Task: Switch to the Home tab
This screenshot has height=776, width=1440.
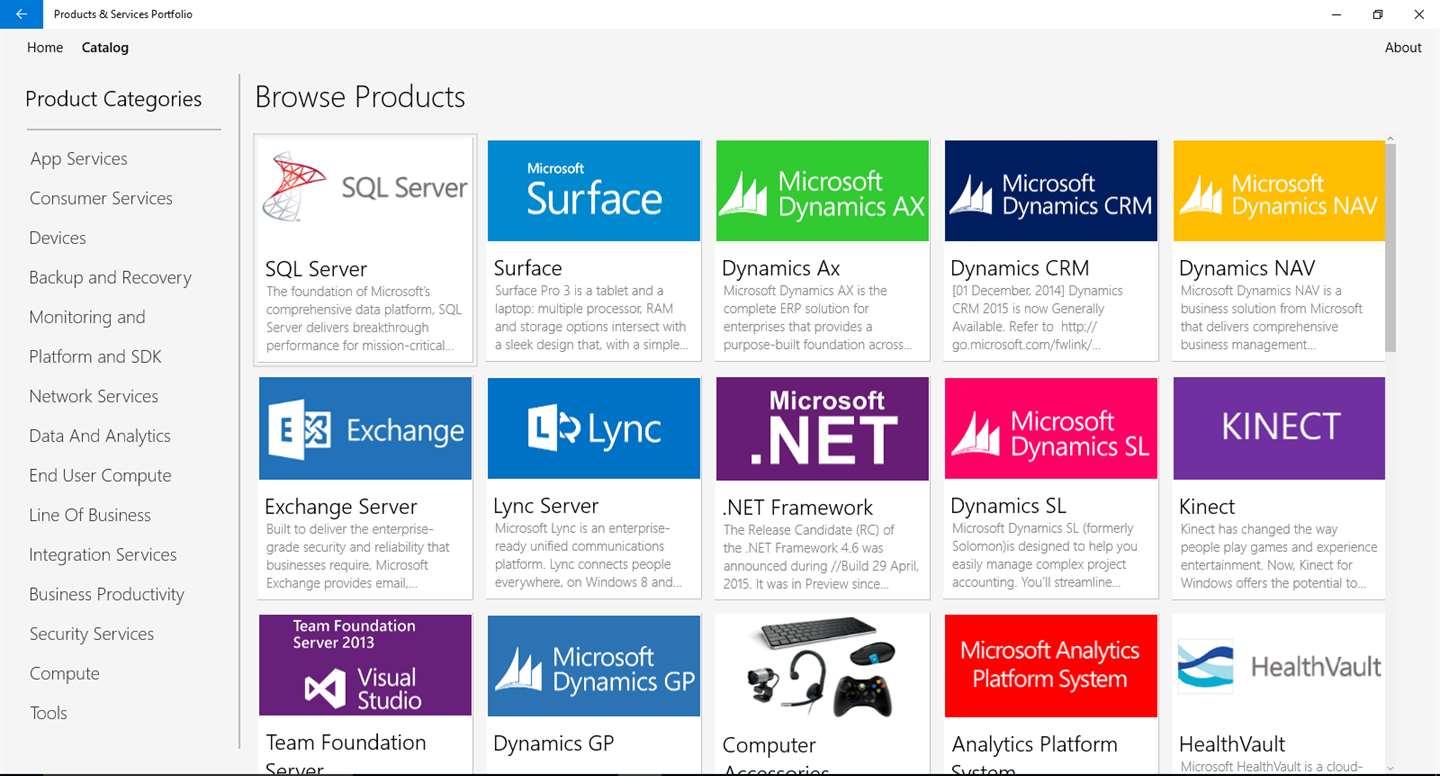Action: tap(45, 47)
